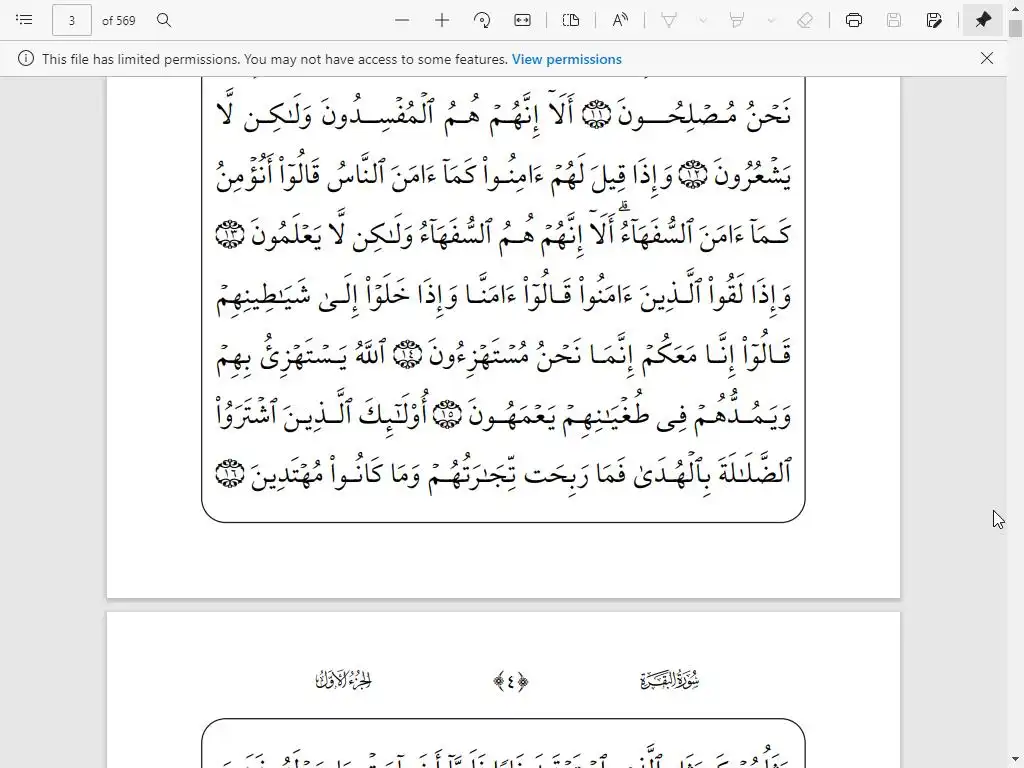Zoom out with the minus button
The height and width of the screenshot is (768, 1024).
coord(402,20)
